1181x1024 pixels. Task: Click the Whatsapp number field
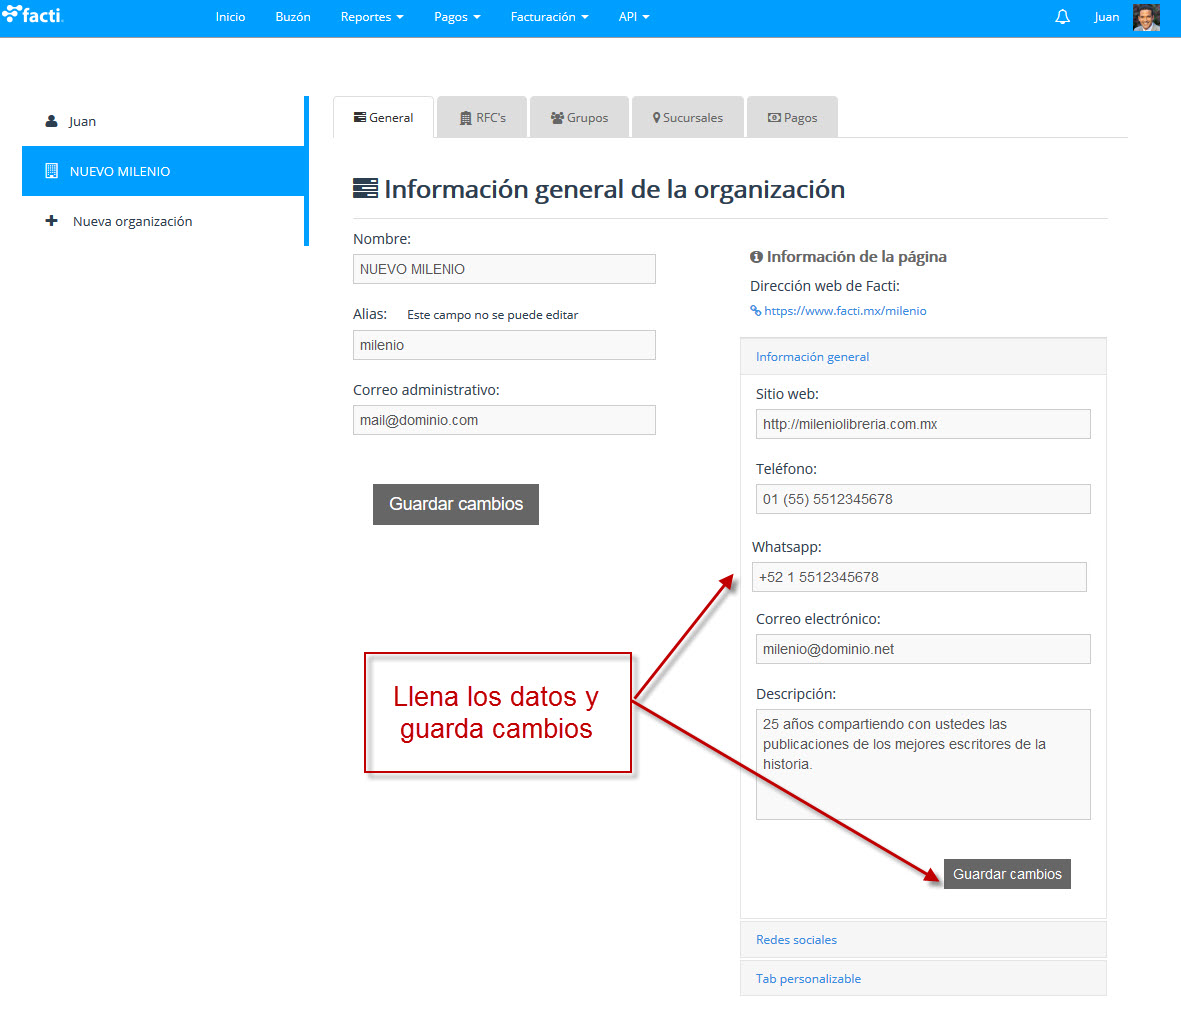[919, 577]
